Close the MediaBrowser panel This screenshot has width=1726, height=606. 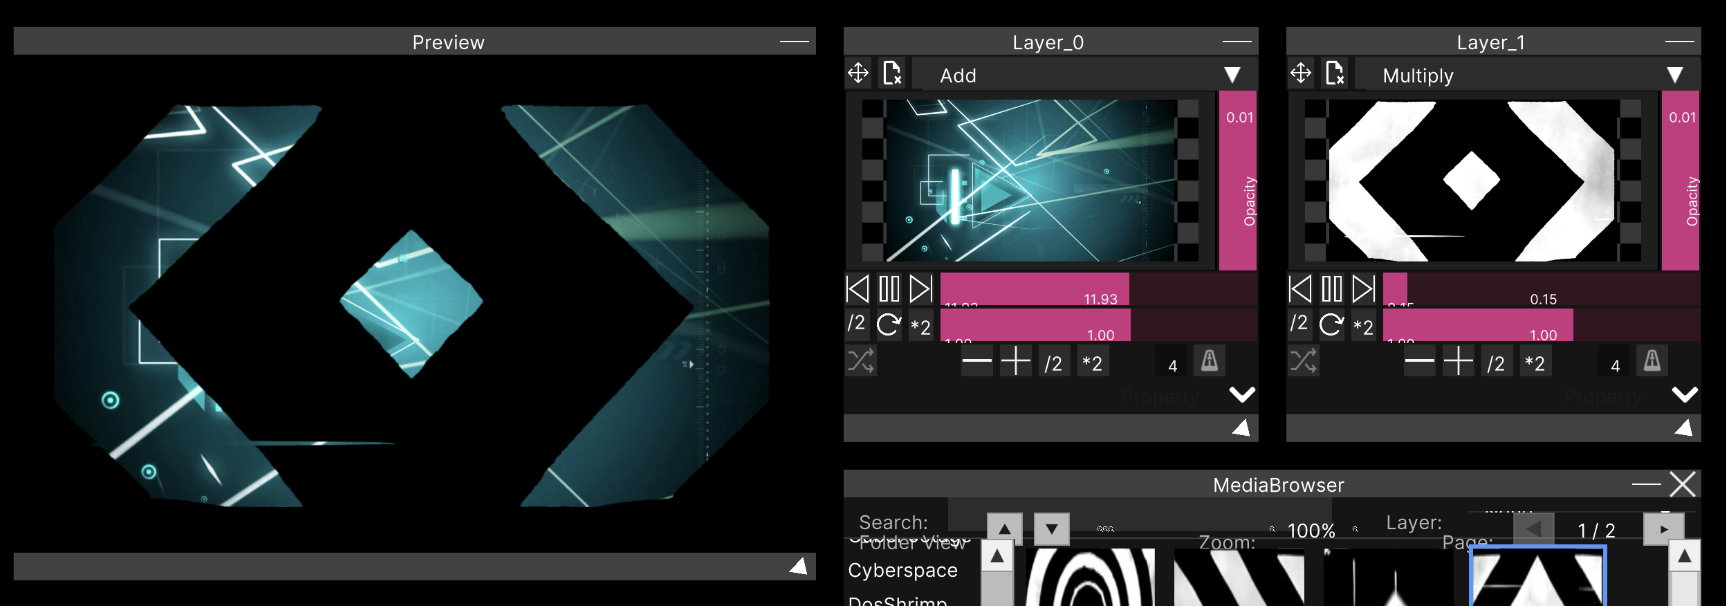click(1683, 484)
